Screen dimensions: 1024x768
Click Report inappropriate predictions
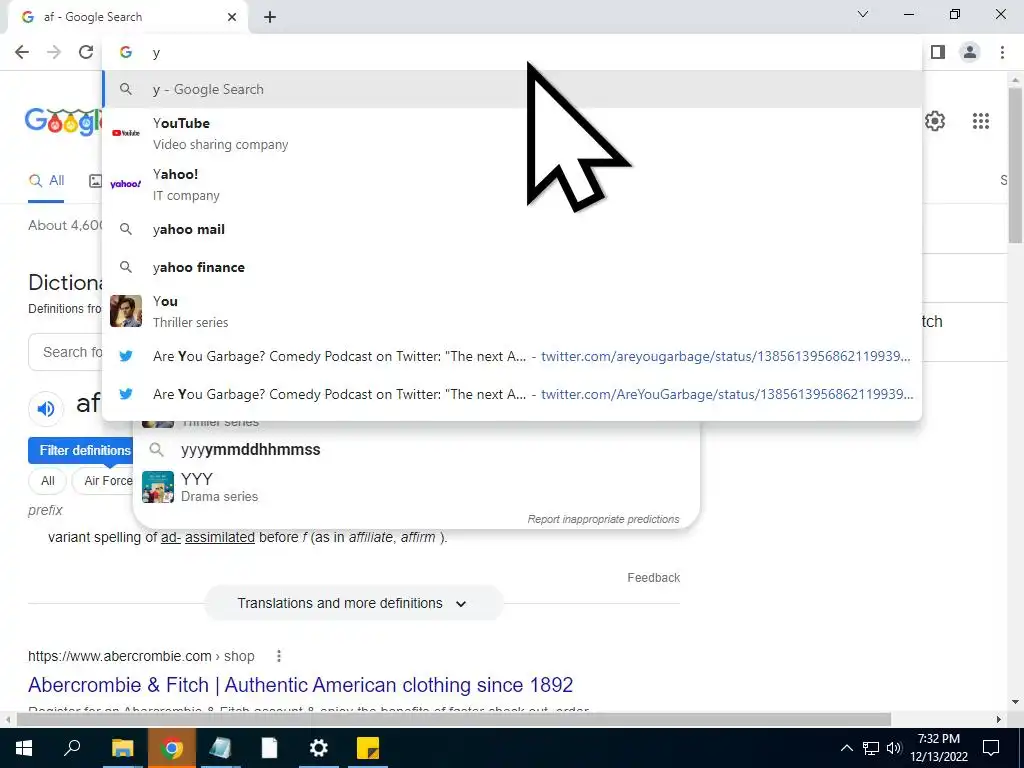click(x=603, y=519)
